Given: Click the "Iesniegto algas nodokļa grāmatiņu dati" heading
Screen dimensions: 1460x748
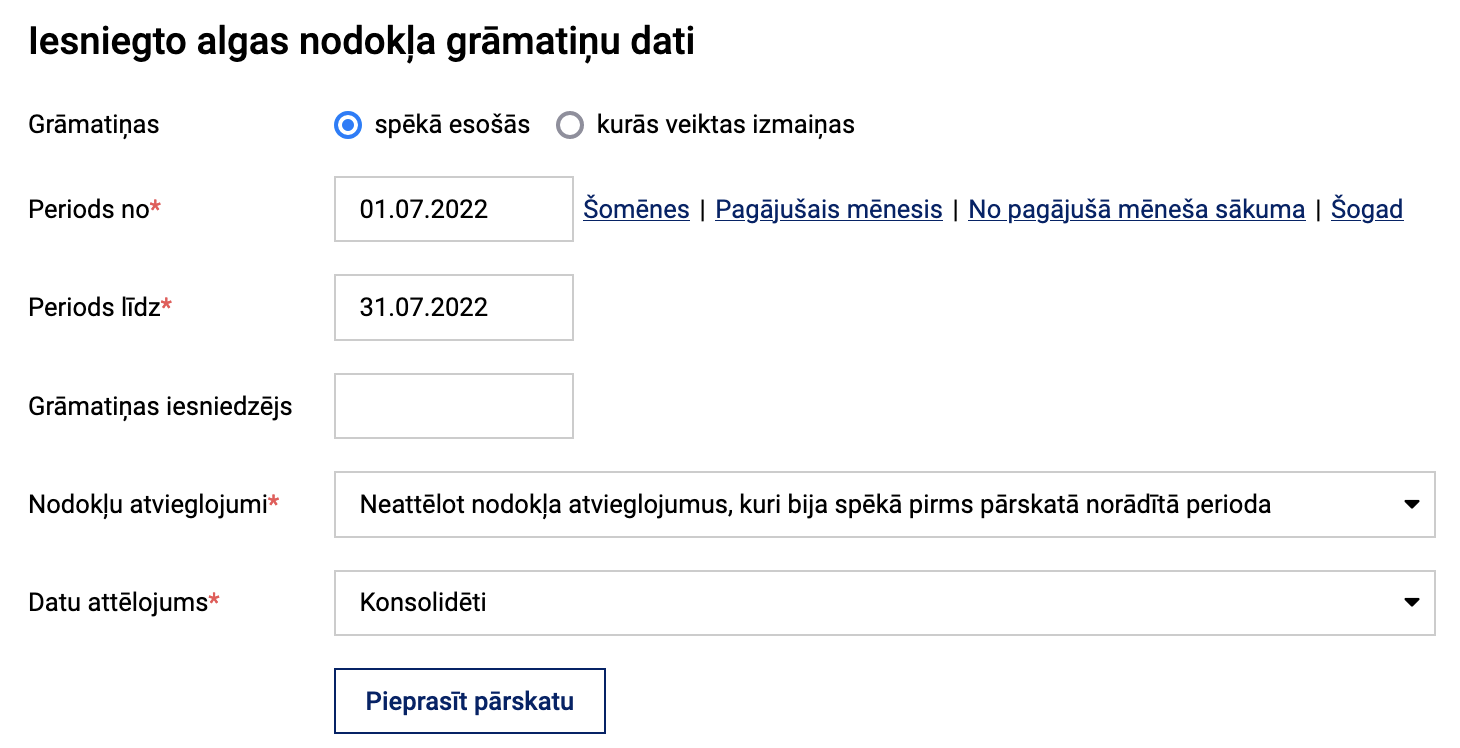Looking at the screenshot, I should 361,43.
